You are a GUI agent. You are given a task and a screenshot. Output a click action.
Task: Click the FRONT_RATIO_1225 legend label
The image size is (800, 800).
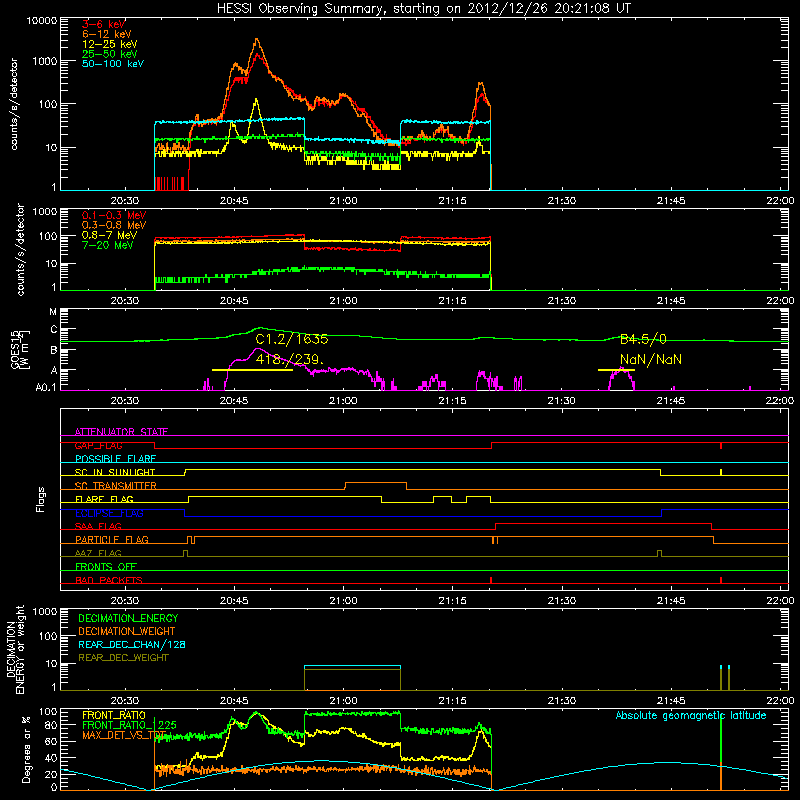coord(129,725)
